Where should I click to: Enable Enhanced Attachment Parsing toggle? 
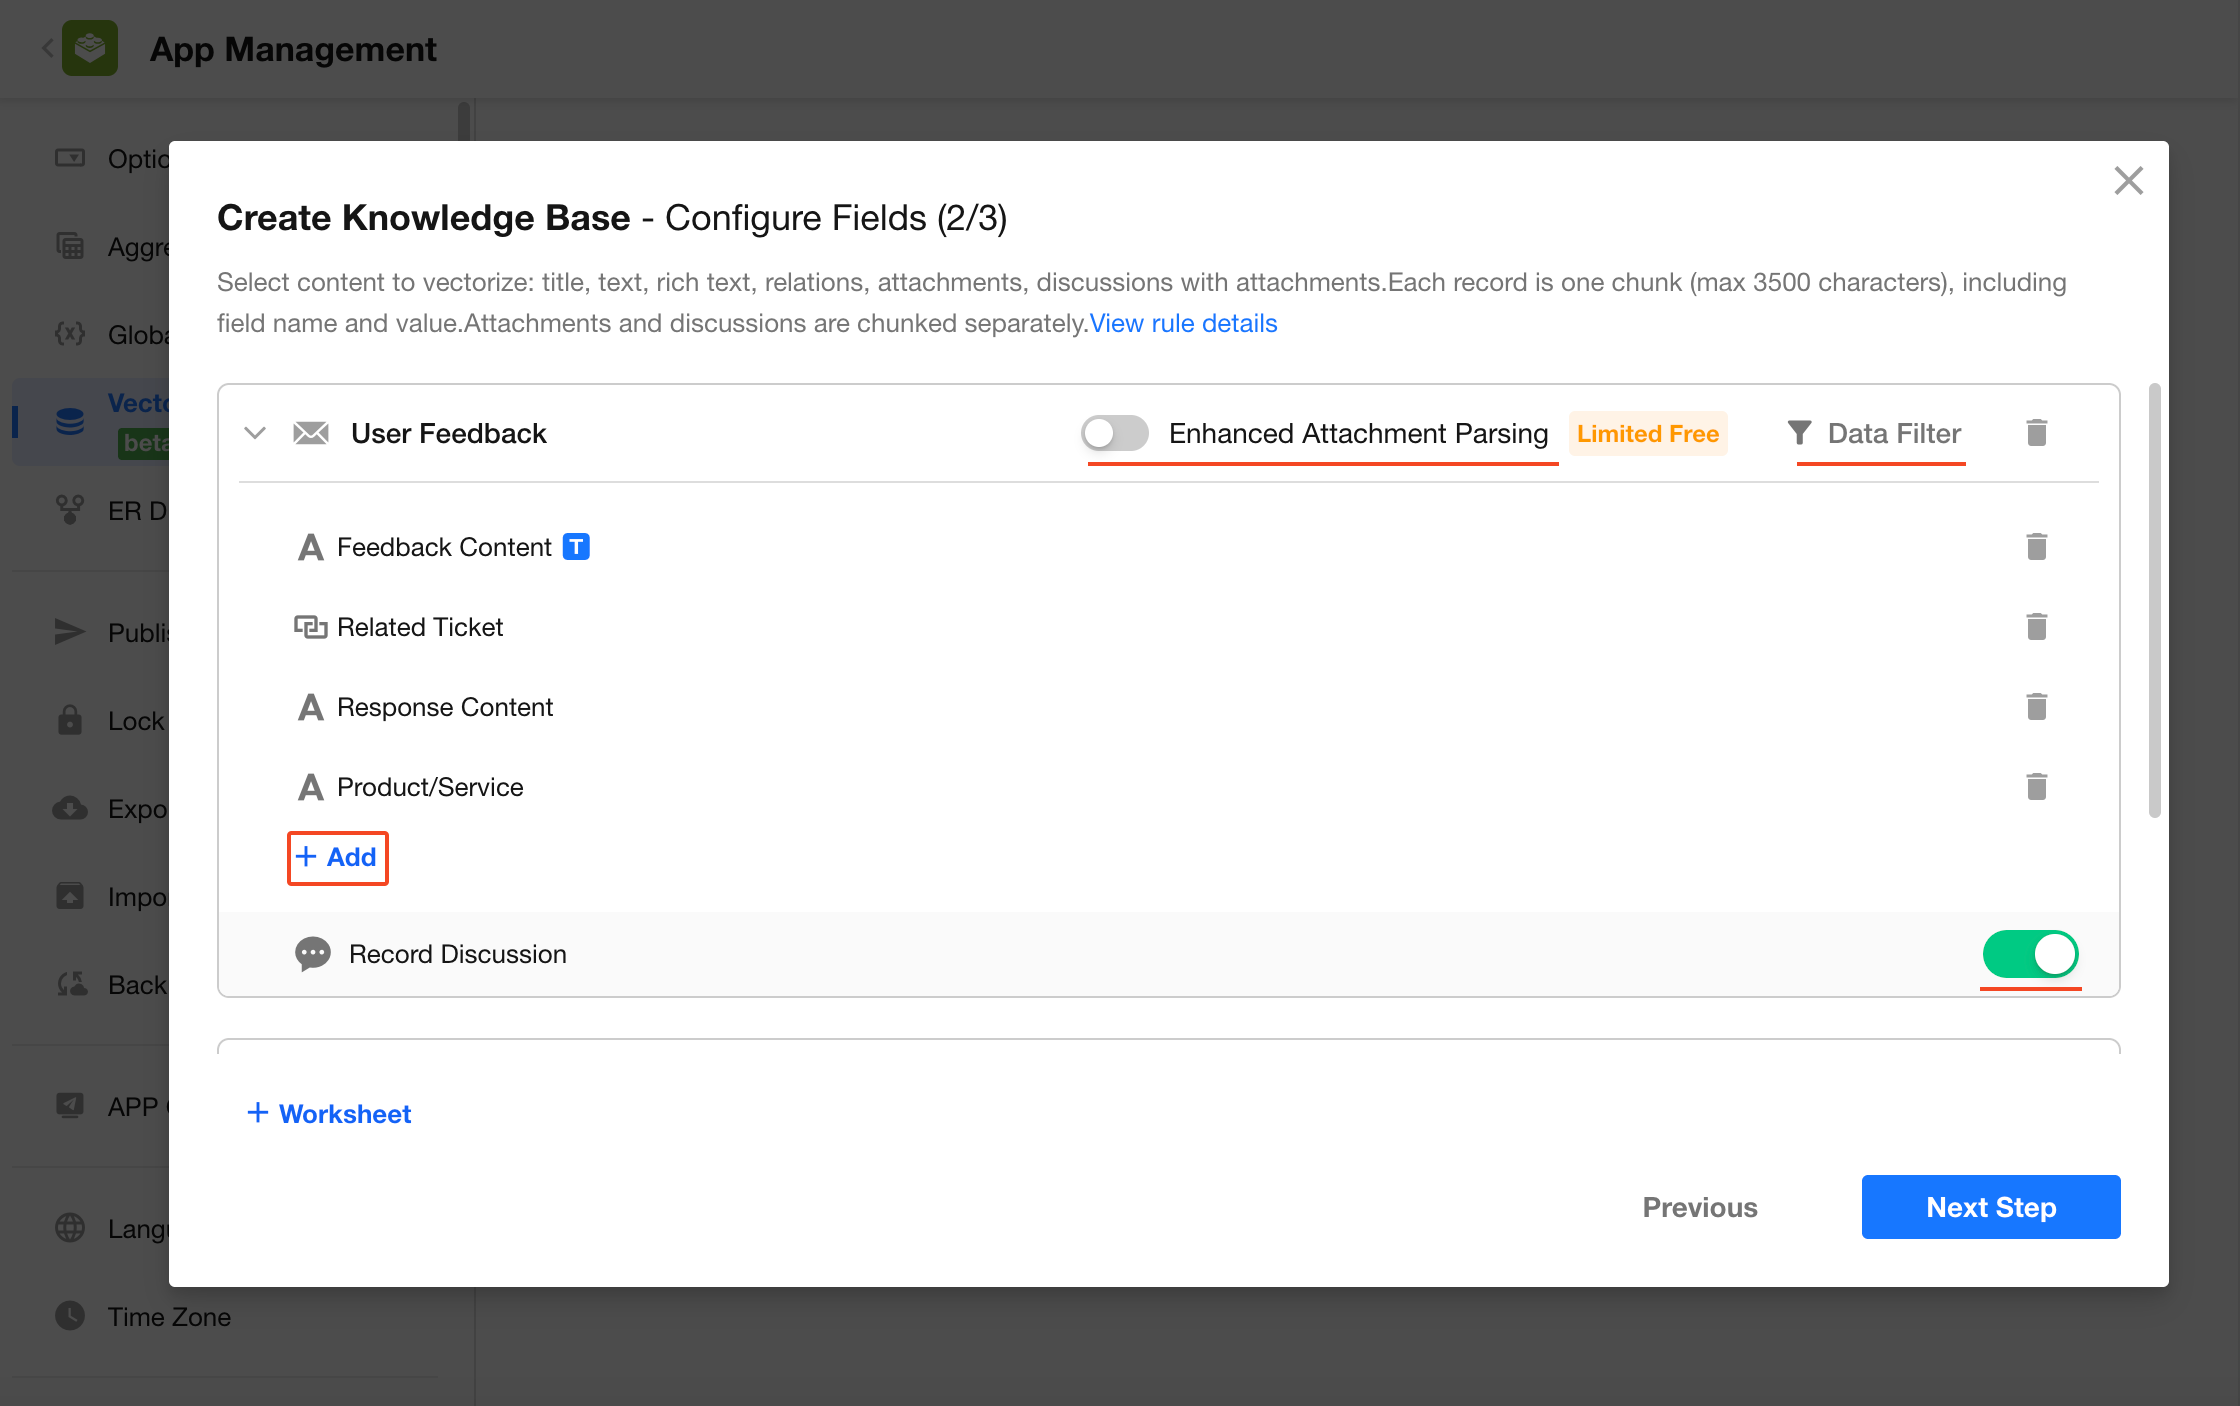tap(1114, 433)
